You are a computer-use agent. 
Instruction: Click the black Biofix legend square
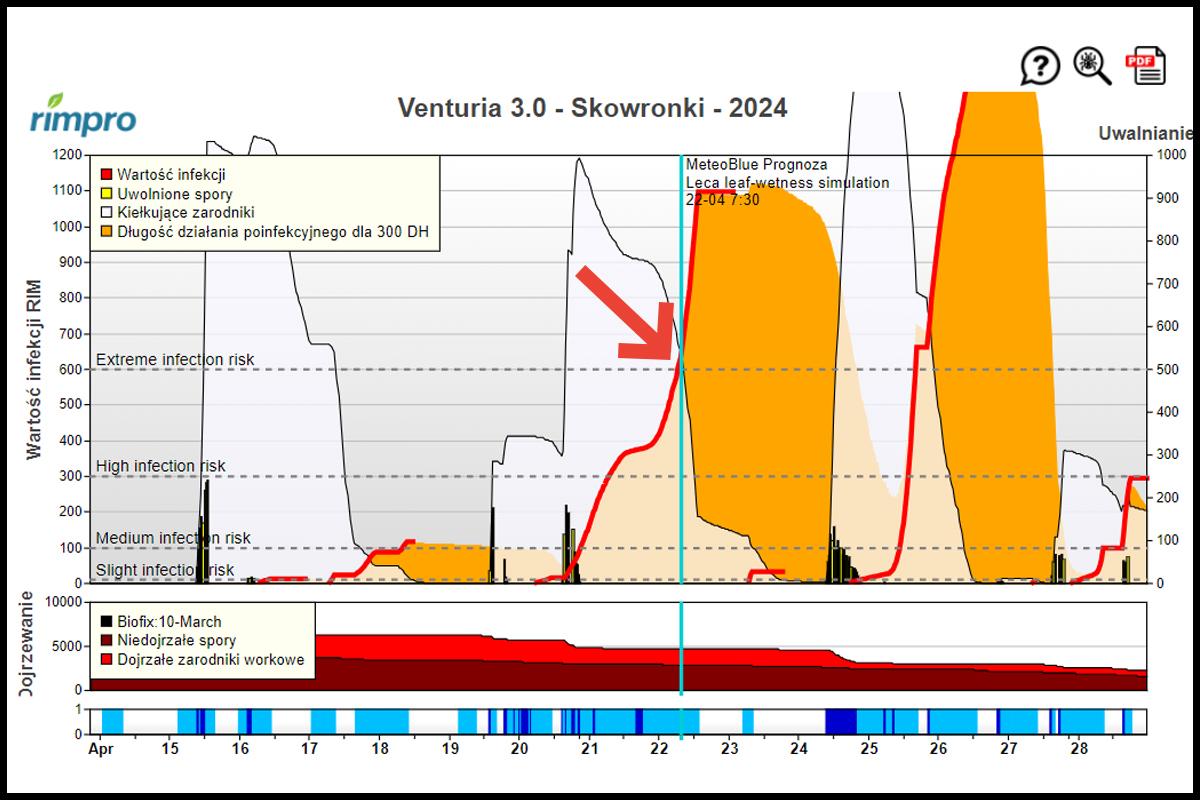pos(104,622)
